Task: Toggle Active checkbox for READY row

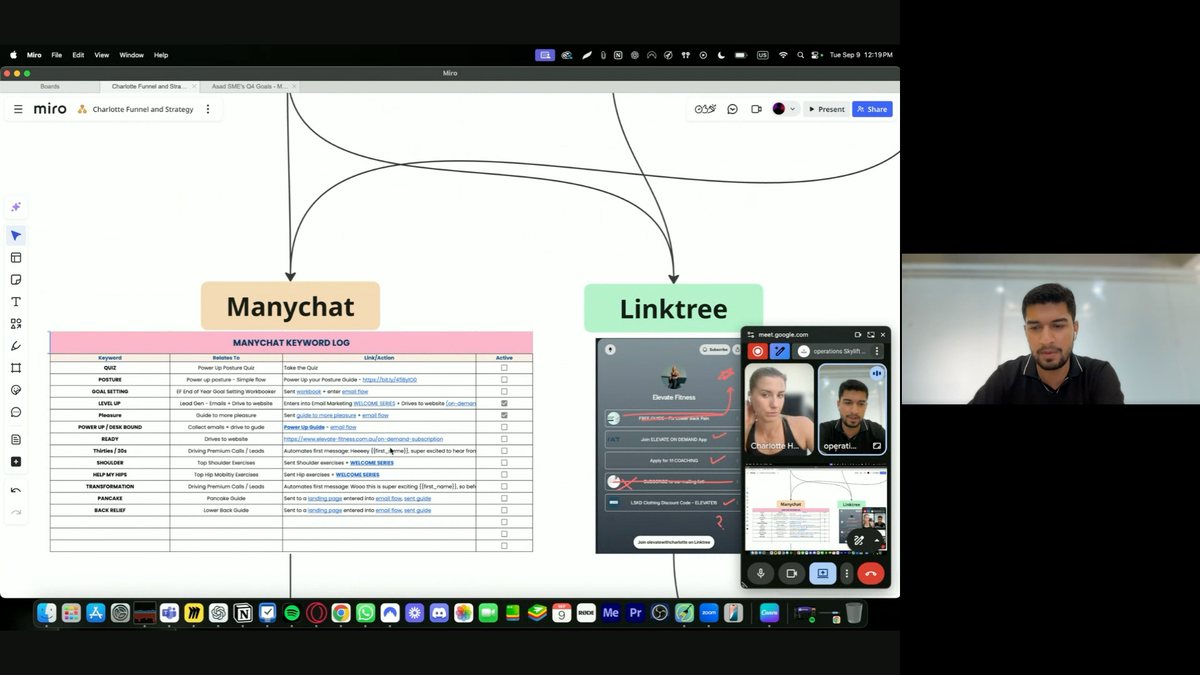Action: (x=504, y=439)
